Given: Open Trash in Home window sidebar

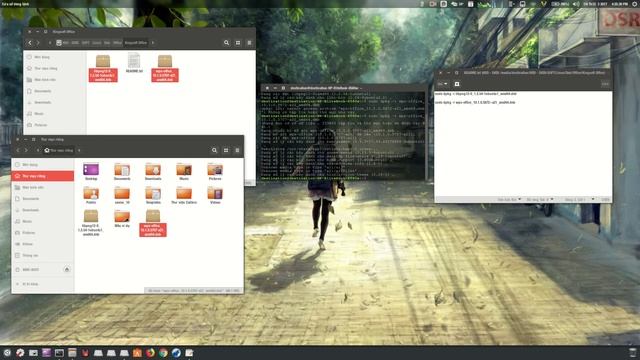Looking at the screenshot, I should (43, 255).
